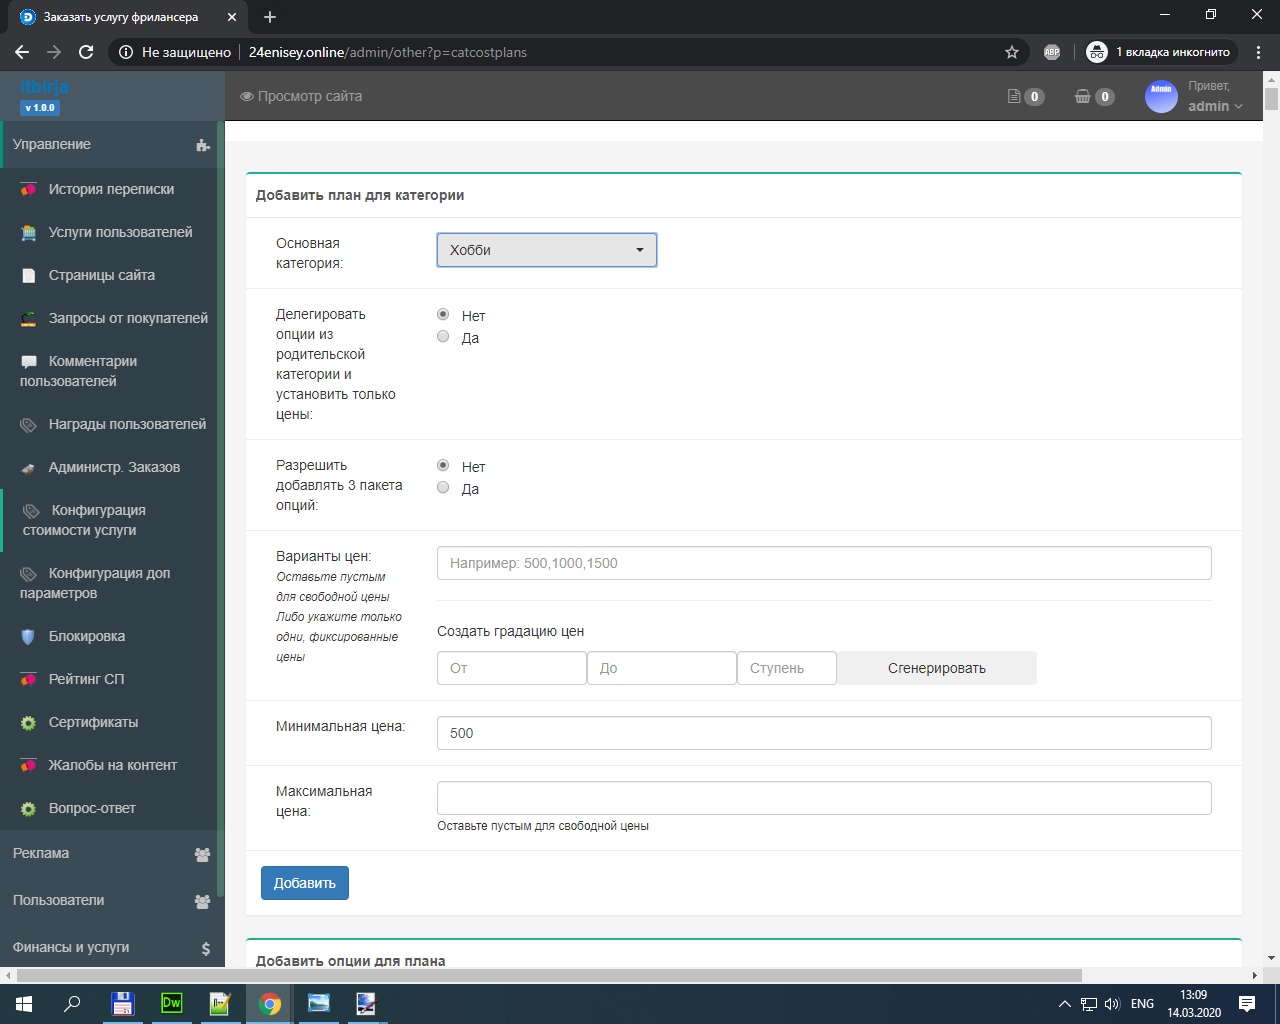The width and height of the screenshot is (1280, 1024).
Task: Click the Награды пользователей tag icon
Action: [x=29, y=425]
